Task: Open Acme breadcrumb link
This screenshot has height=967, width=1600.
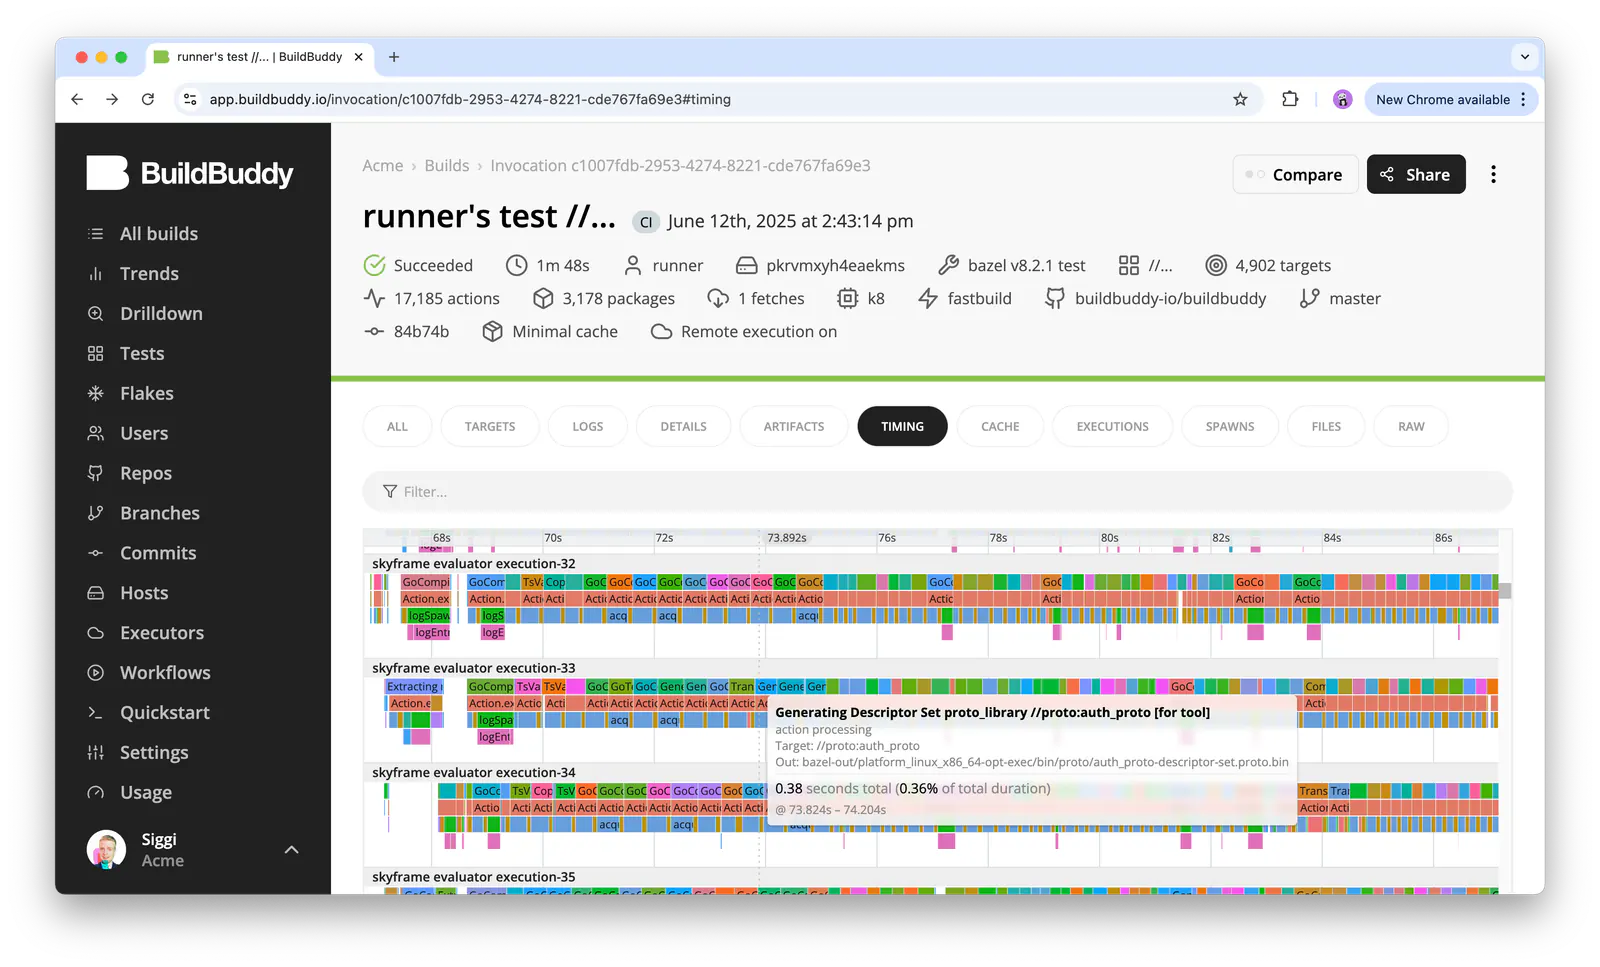Action: [383, 165]
